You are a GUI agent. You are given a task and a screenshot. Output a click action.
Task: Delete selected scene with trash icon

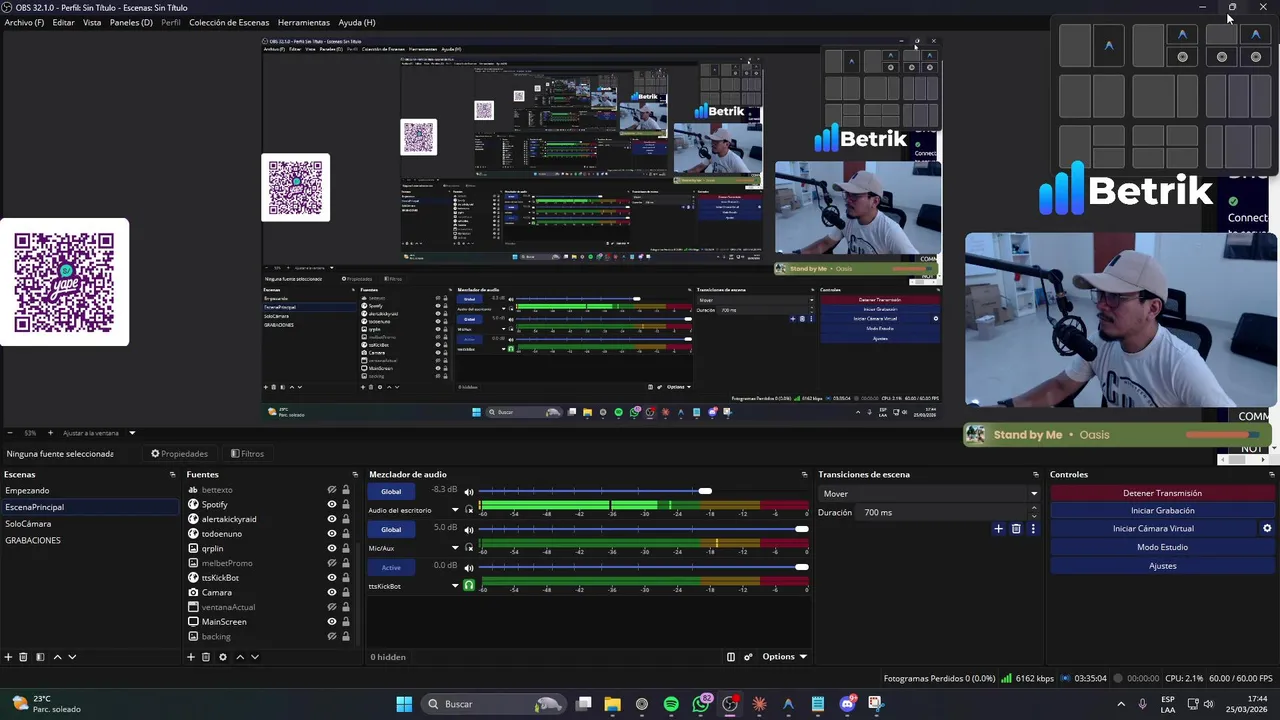[x=23, y=657]
